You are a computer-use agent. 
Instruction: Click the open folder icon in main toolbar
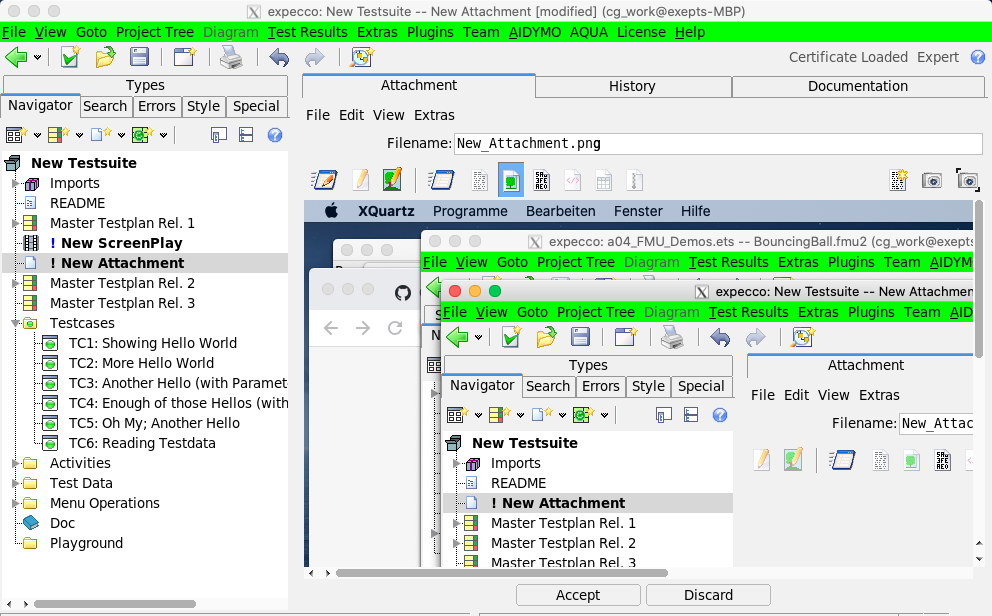pos(105,57)
